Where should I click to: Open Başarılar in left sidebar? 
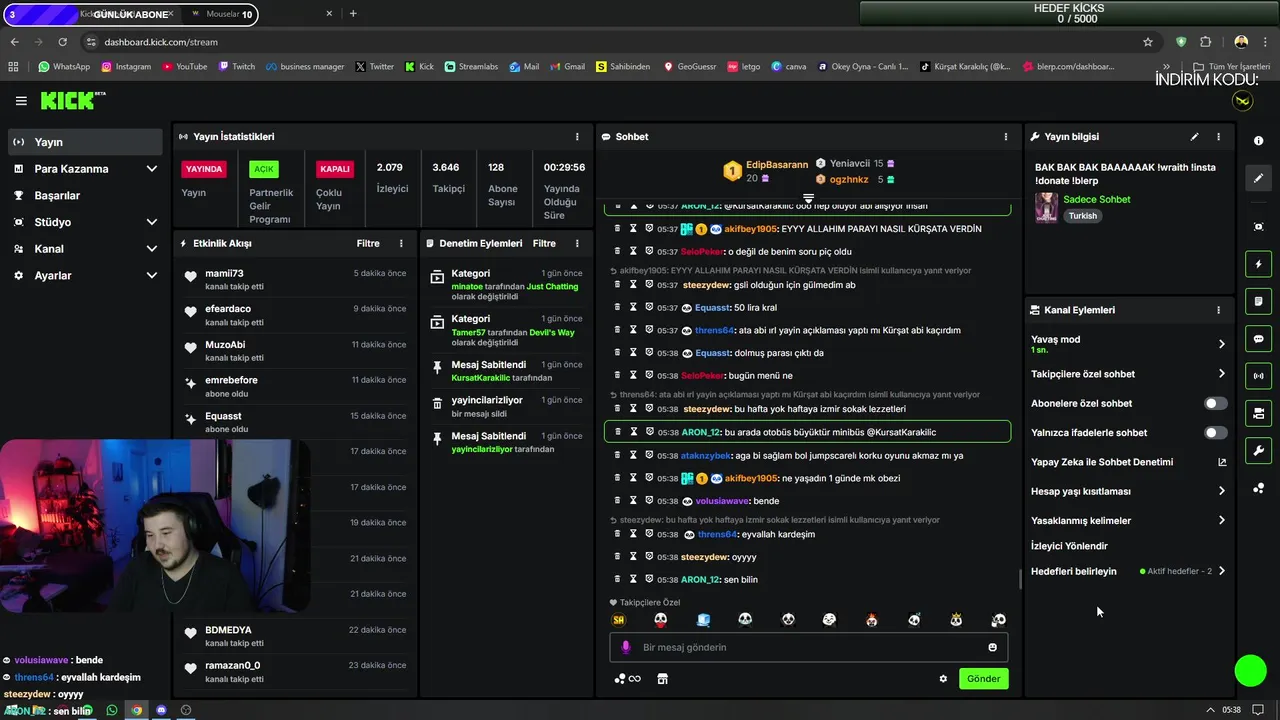tap(84, 196)
